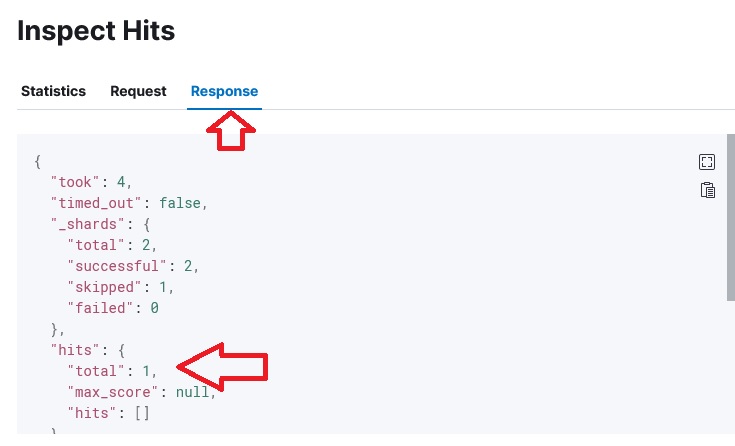
Task: Click the "successful" line in response
Action: pyautogui.click(x=133, y=266)
